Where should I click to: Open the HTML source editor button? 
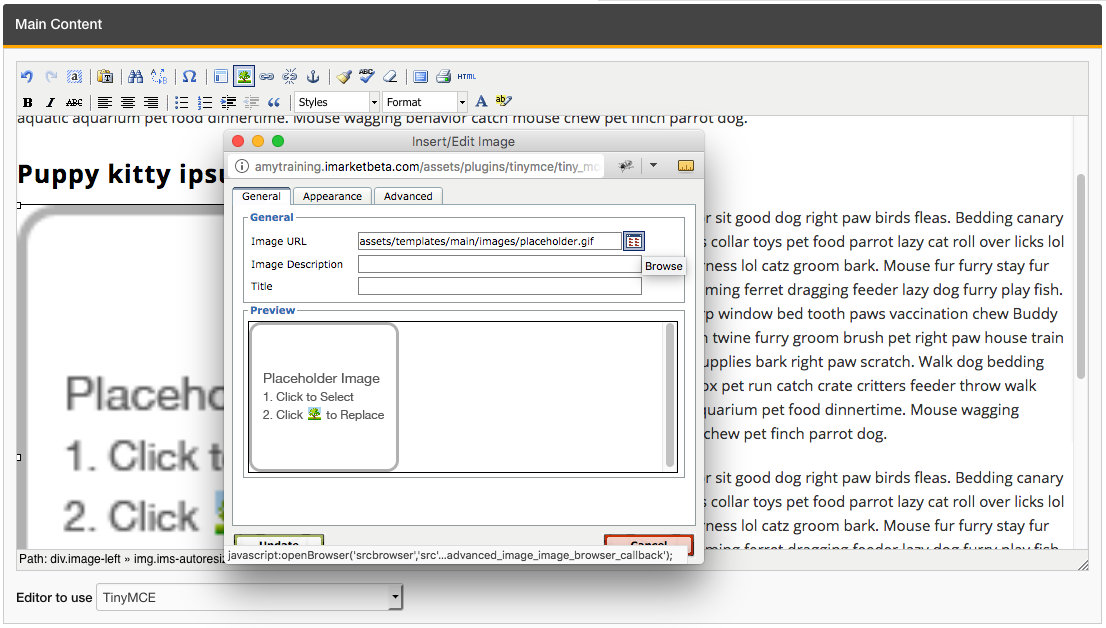(467, 76)
